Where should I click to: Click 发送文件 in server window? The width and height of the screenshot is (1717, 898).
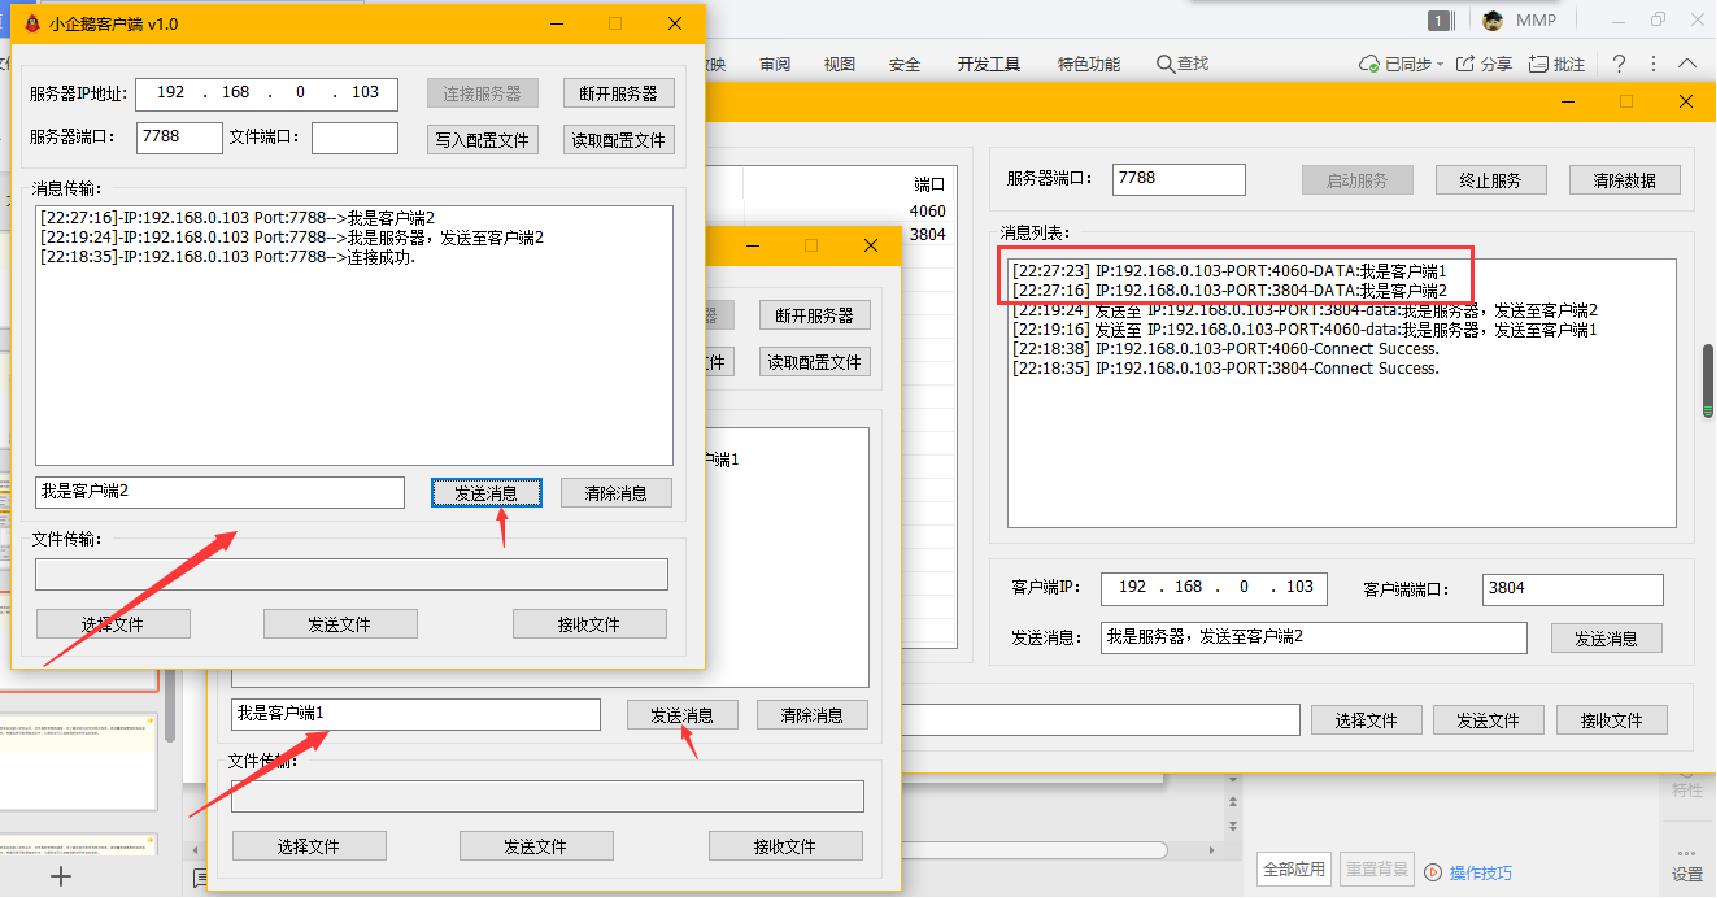coord(1489,720)
